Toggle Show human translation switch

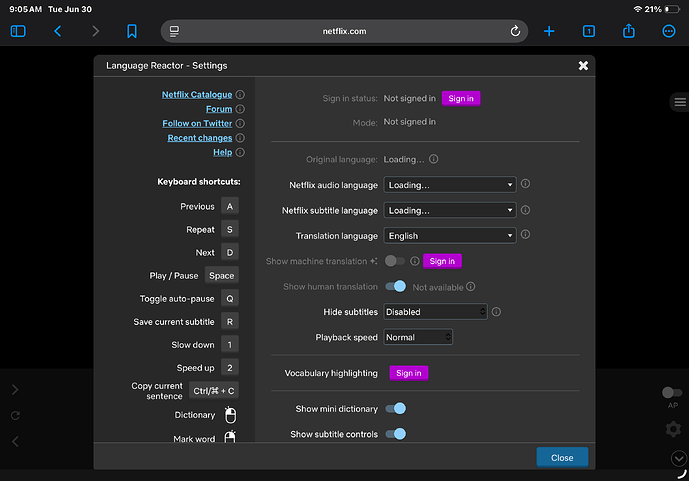click(395, 286)
